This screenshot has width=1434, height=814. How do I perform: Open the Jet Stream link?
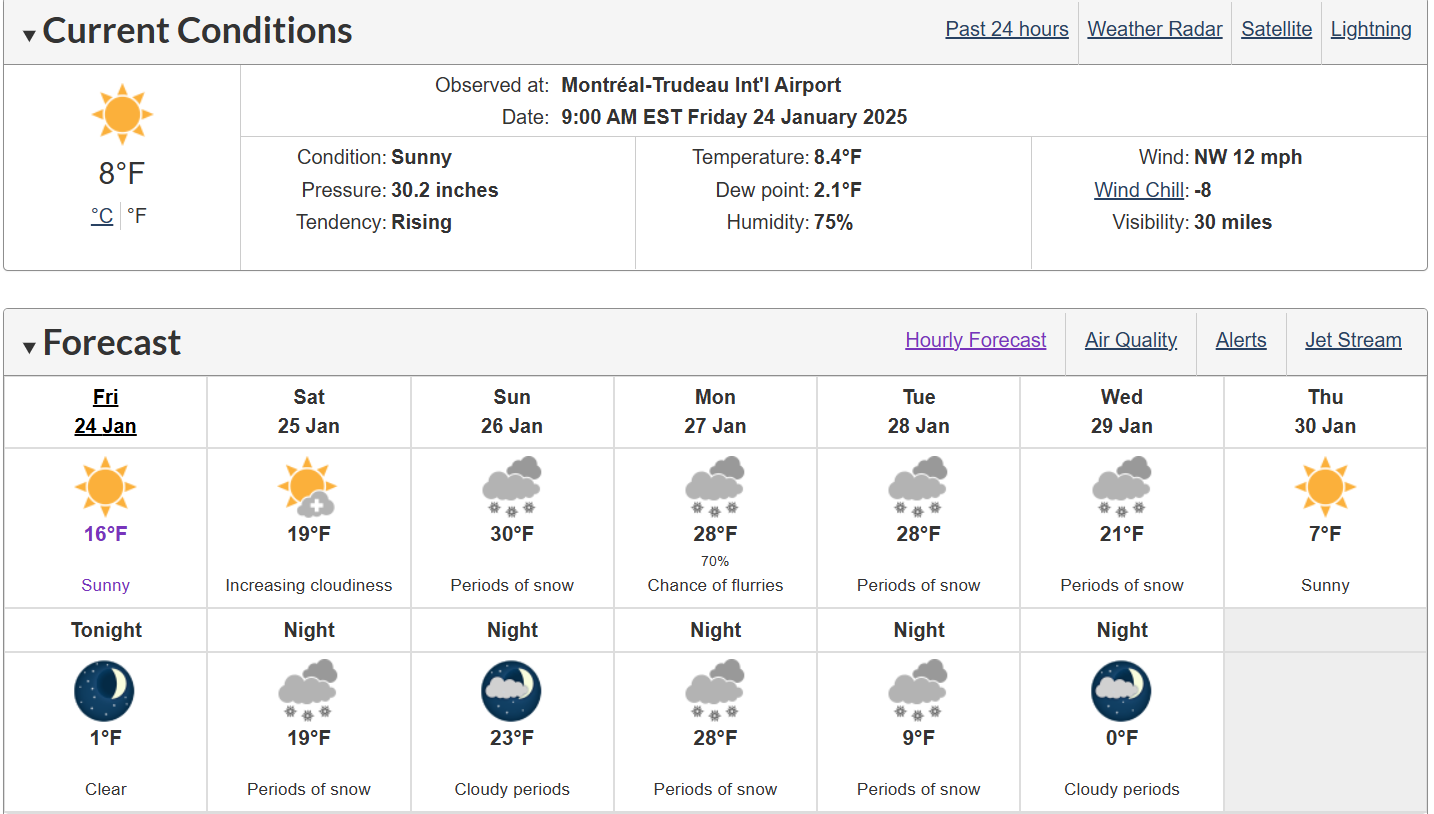(x=1353, y=340)
